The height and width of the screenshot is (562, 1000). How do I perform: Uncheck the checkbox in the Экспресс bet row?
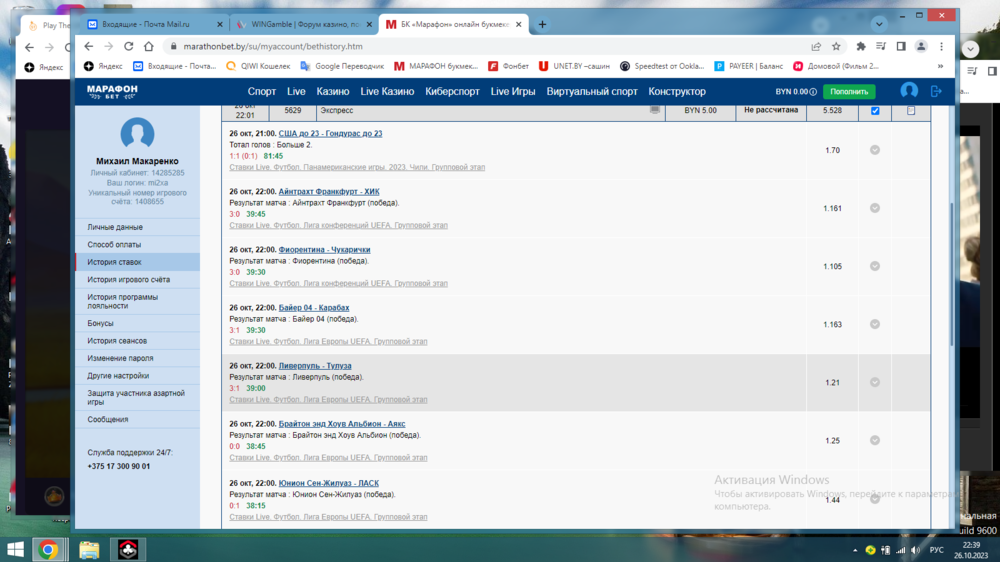click(x=875, y=110)
